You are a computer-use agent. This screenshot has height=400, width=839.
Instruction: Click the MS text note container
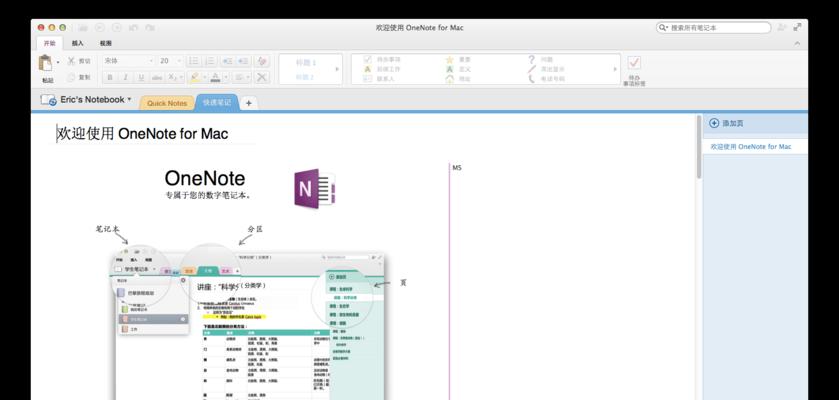click(x=457, y=168)
